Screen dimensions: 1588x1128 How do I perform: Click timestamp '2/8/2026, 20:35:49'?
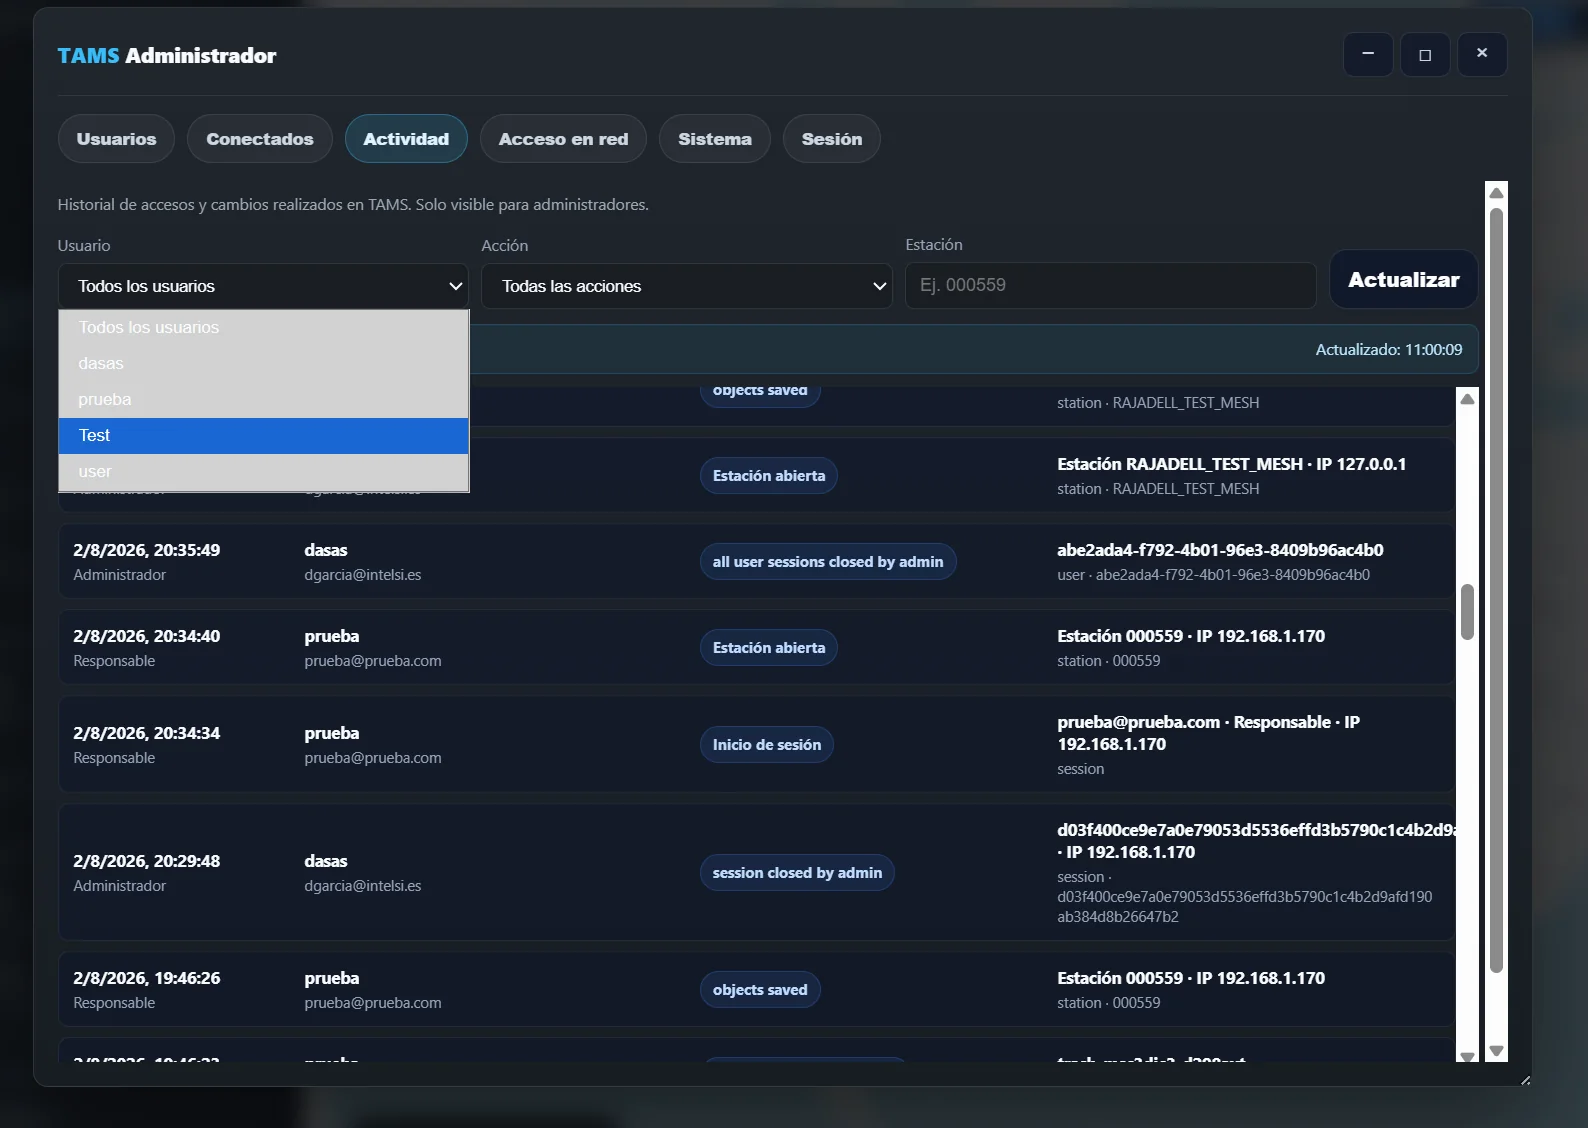147,550
